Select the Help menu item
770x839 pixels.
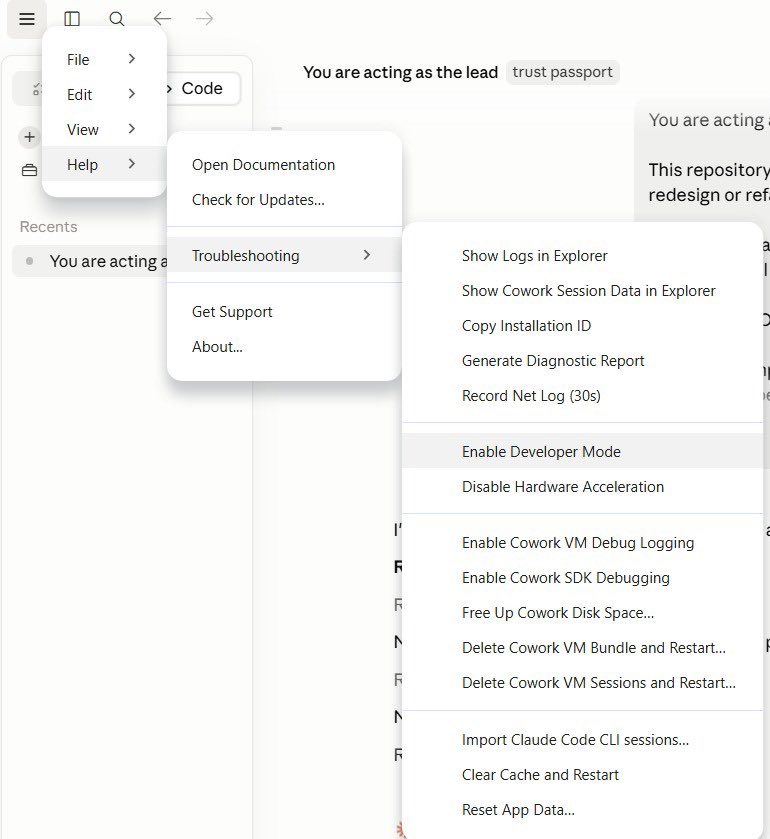pyautogui.click(x=104, y=164)
